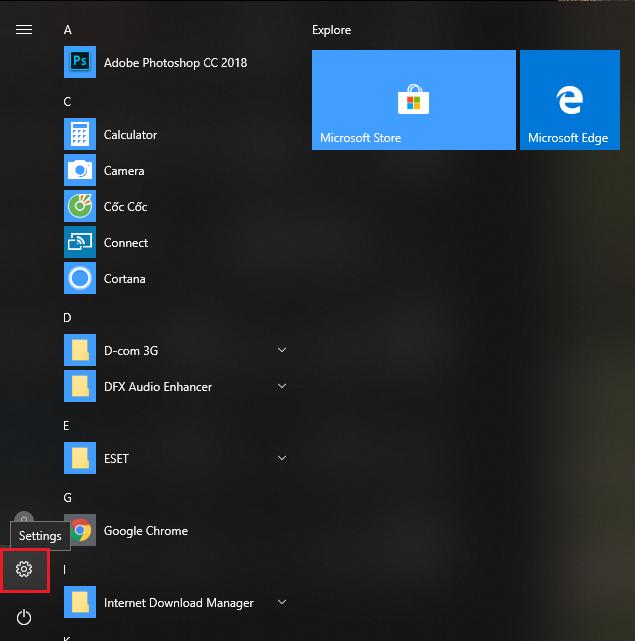Open the Microsoft Store tile
The image size is (635, 641).
pos(414,100)
